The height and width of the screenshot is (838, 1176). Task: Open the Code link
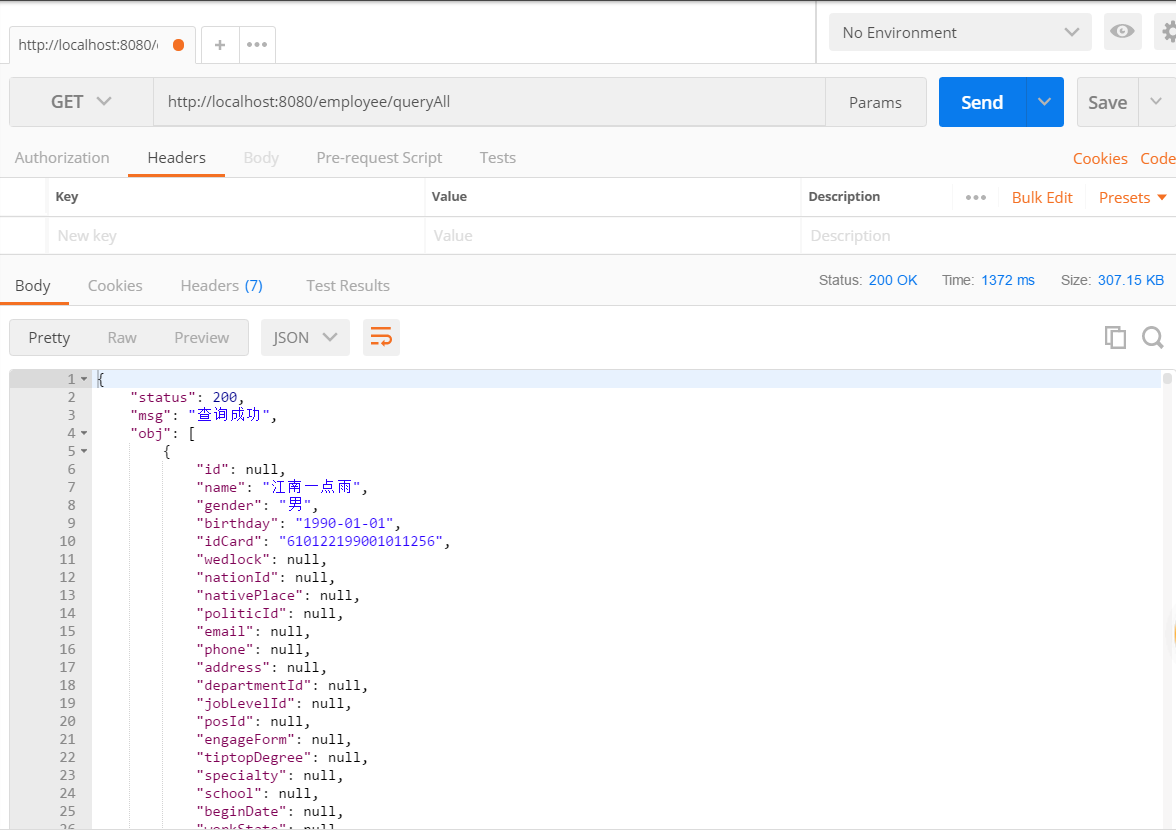[1157, 158]
